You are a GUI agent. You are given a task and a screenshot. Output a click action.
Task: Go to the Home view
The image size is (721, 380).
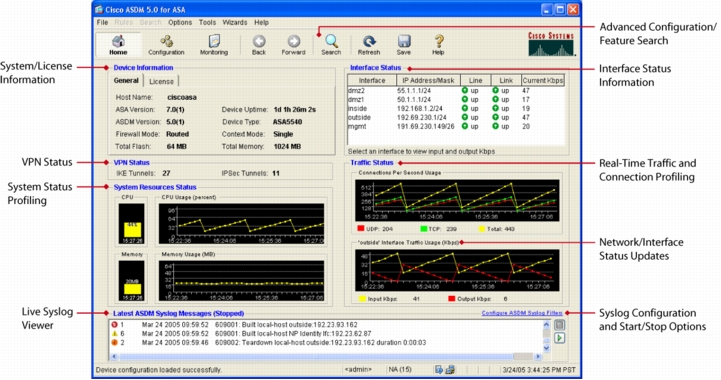coord(118,45)
